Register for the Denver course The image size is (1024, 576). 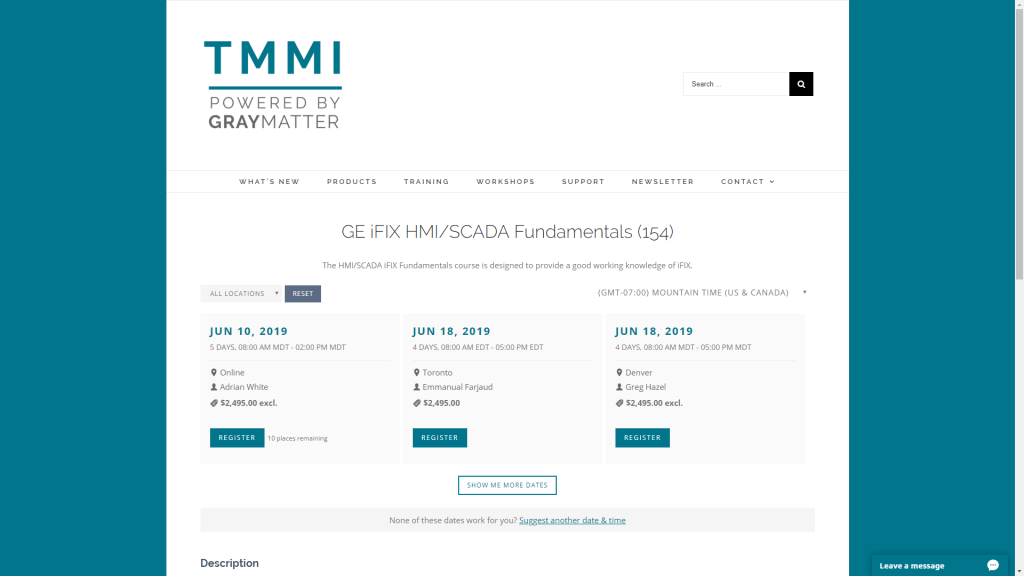coord(642,438)
